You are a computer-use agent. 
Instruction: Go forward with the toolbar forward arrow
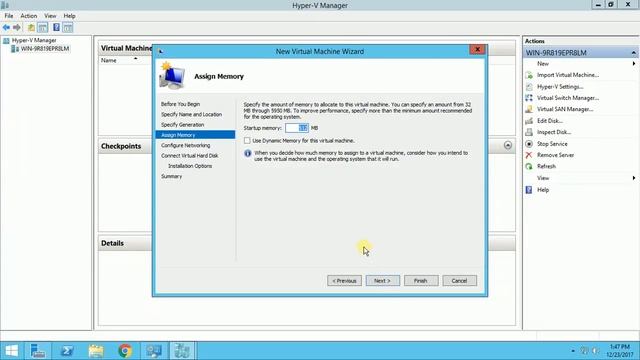point(17,27)
